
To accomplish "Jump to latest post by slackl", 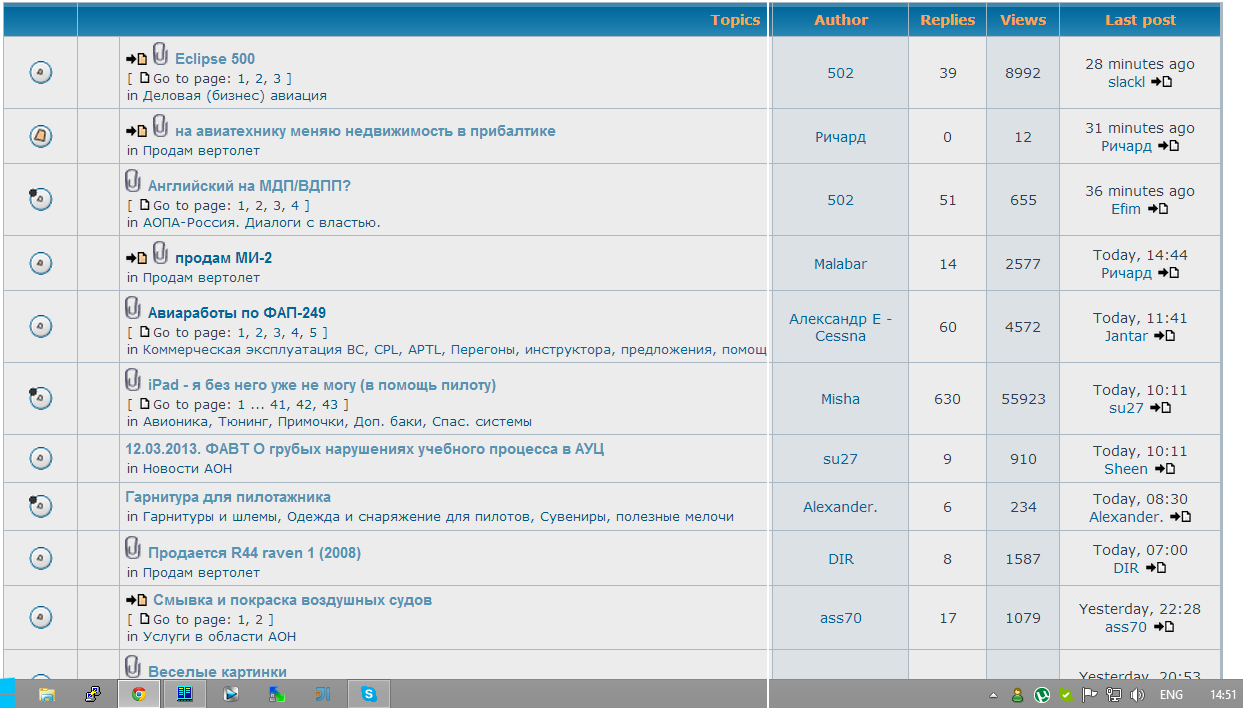I will pyautogui.click(x=1161, y=82).
